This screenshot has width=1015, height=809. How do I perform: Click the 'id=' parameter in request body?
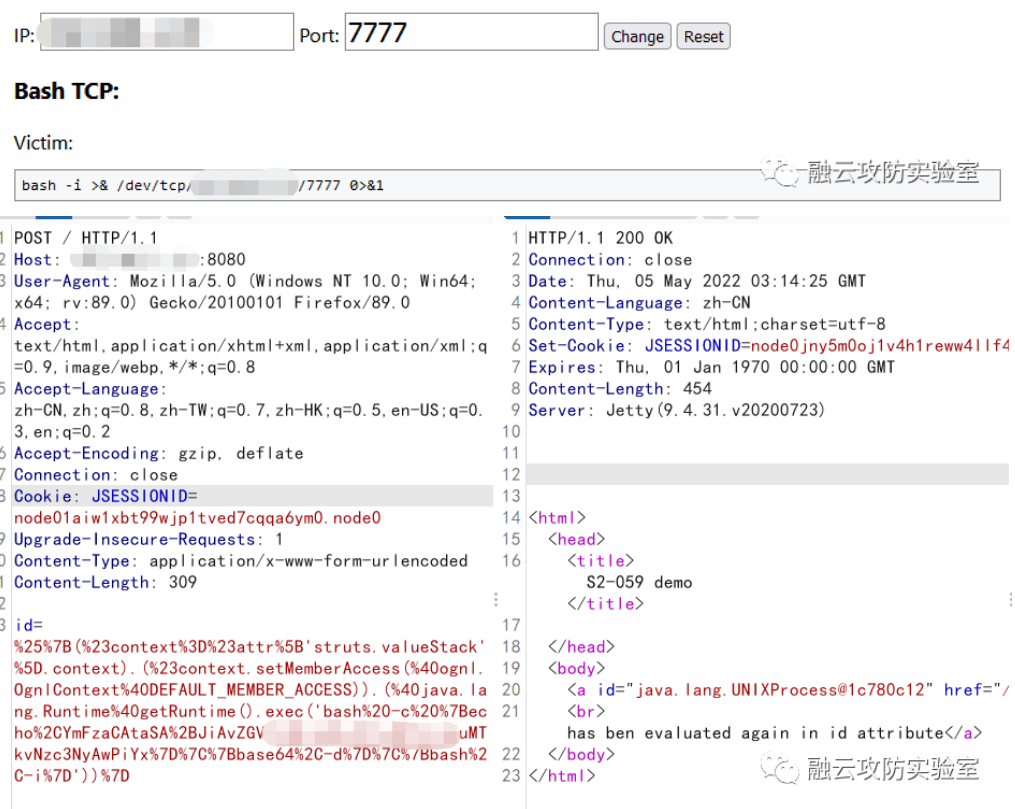28,626
